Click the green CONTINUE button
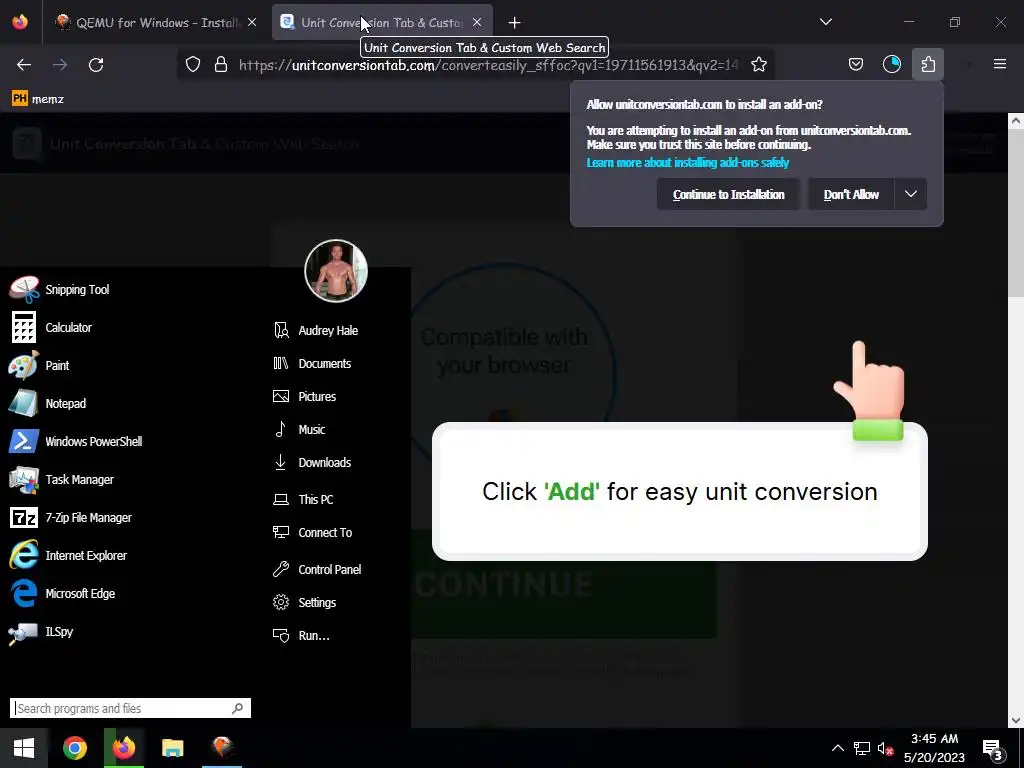 [564, 584]
